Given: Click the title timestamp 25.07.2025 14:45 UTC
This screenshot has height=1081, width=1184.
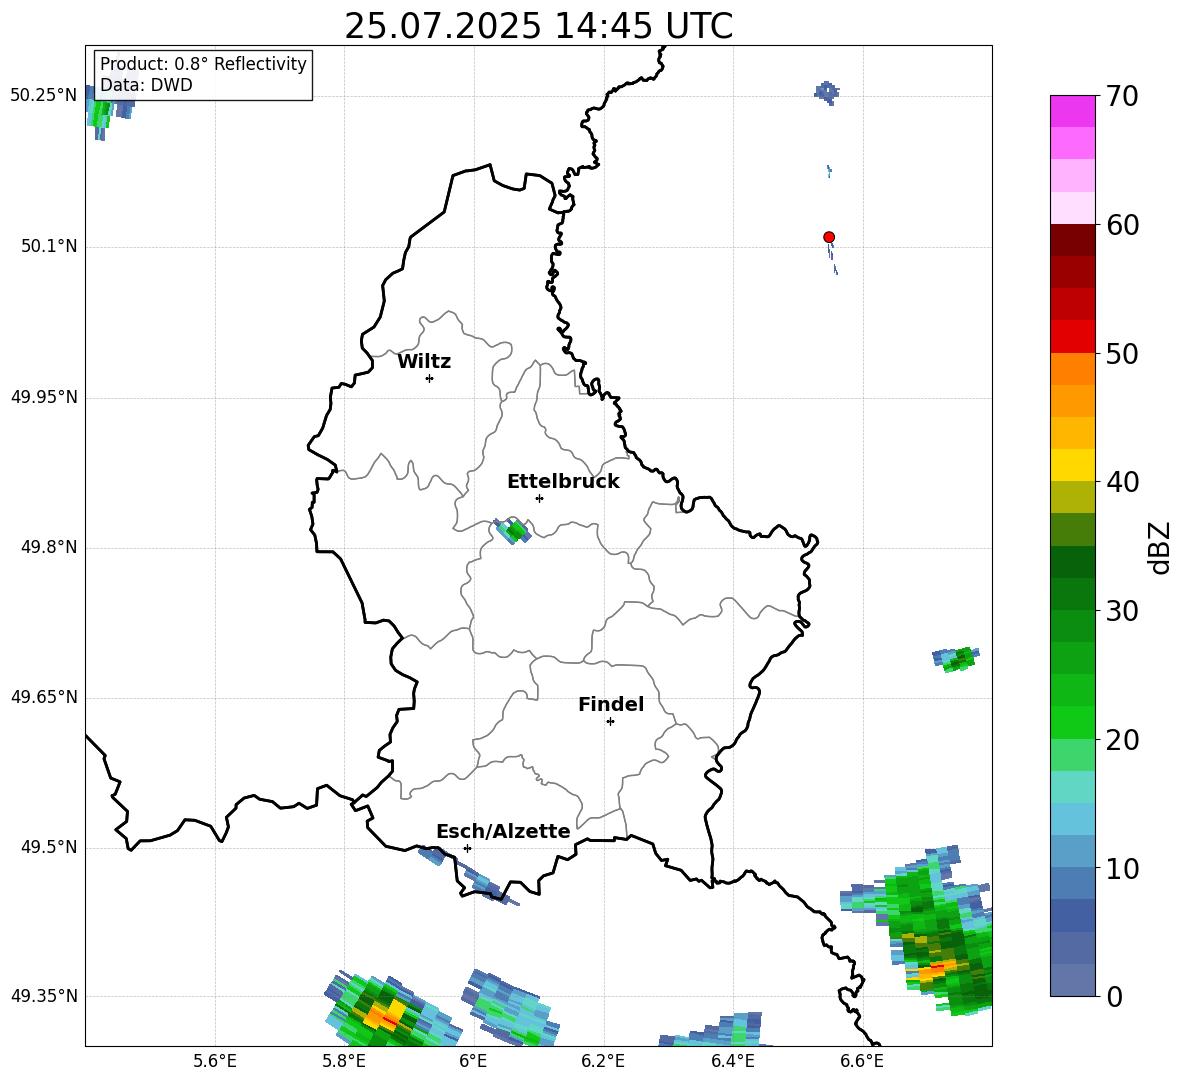Looking at the screenshot, I should click(538, 26).
